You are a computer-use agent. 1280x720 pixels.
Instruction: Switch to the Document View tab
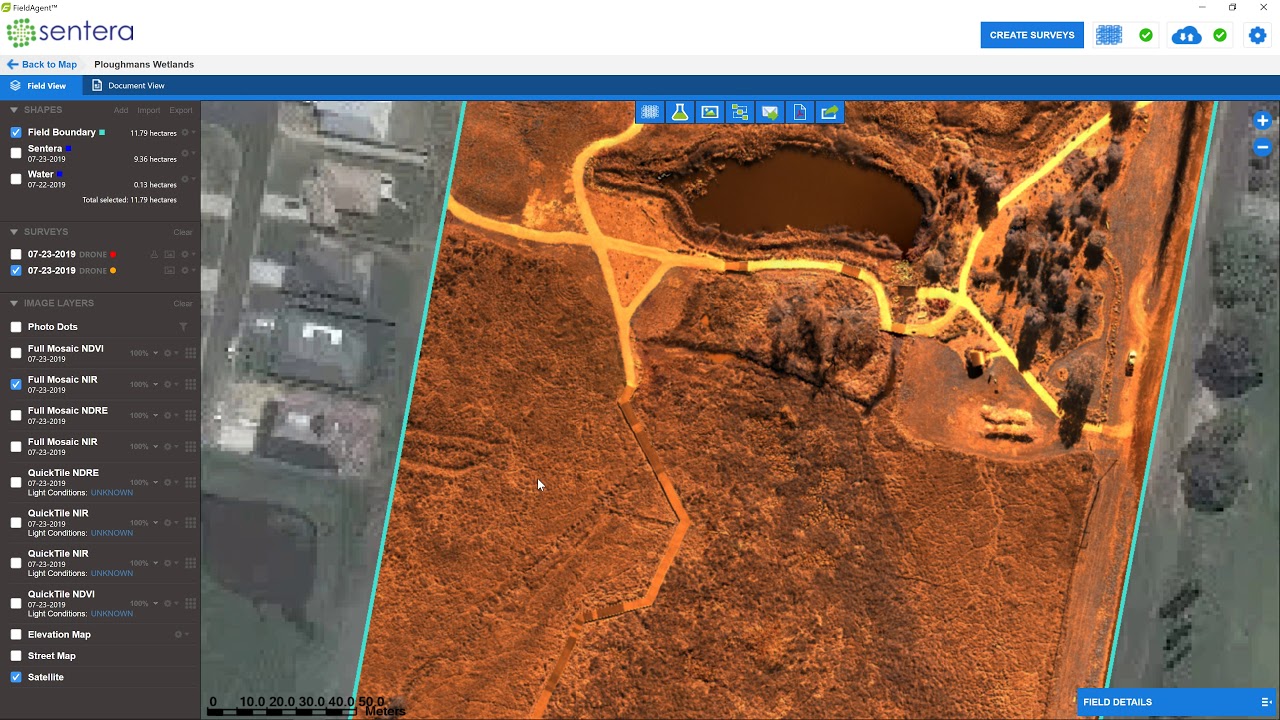pyautogui.click(x=128, y=86)
